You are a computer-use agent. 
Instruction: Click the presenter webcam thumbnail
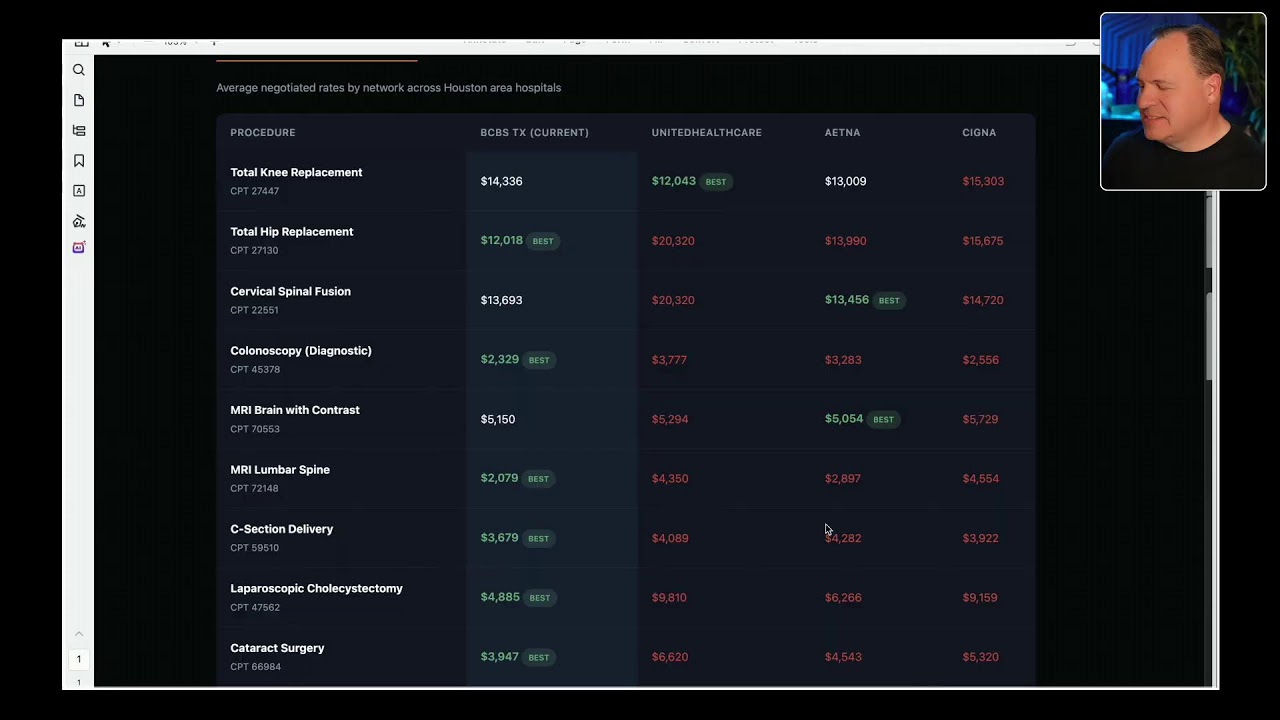pyautogui.click(x=1183, y=101)
